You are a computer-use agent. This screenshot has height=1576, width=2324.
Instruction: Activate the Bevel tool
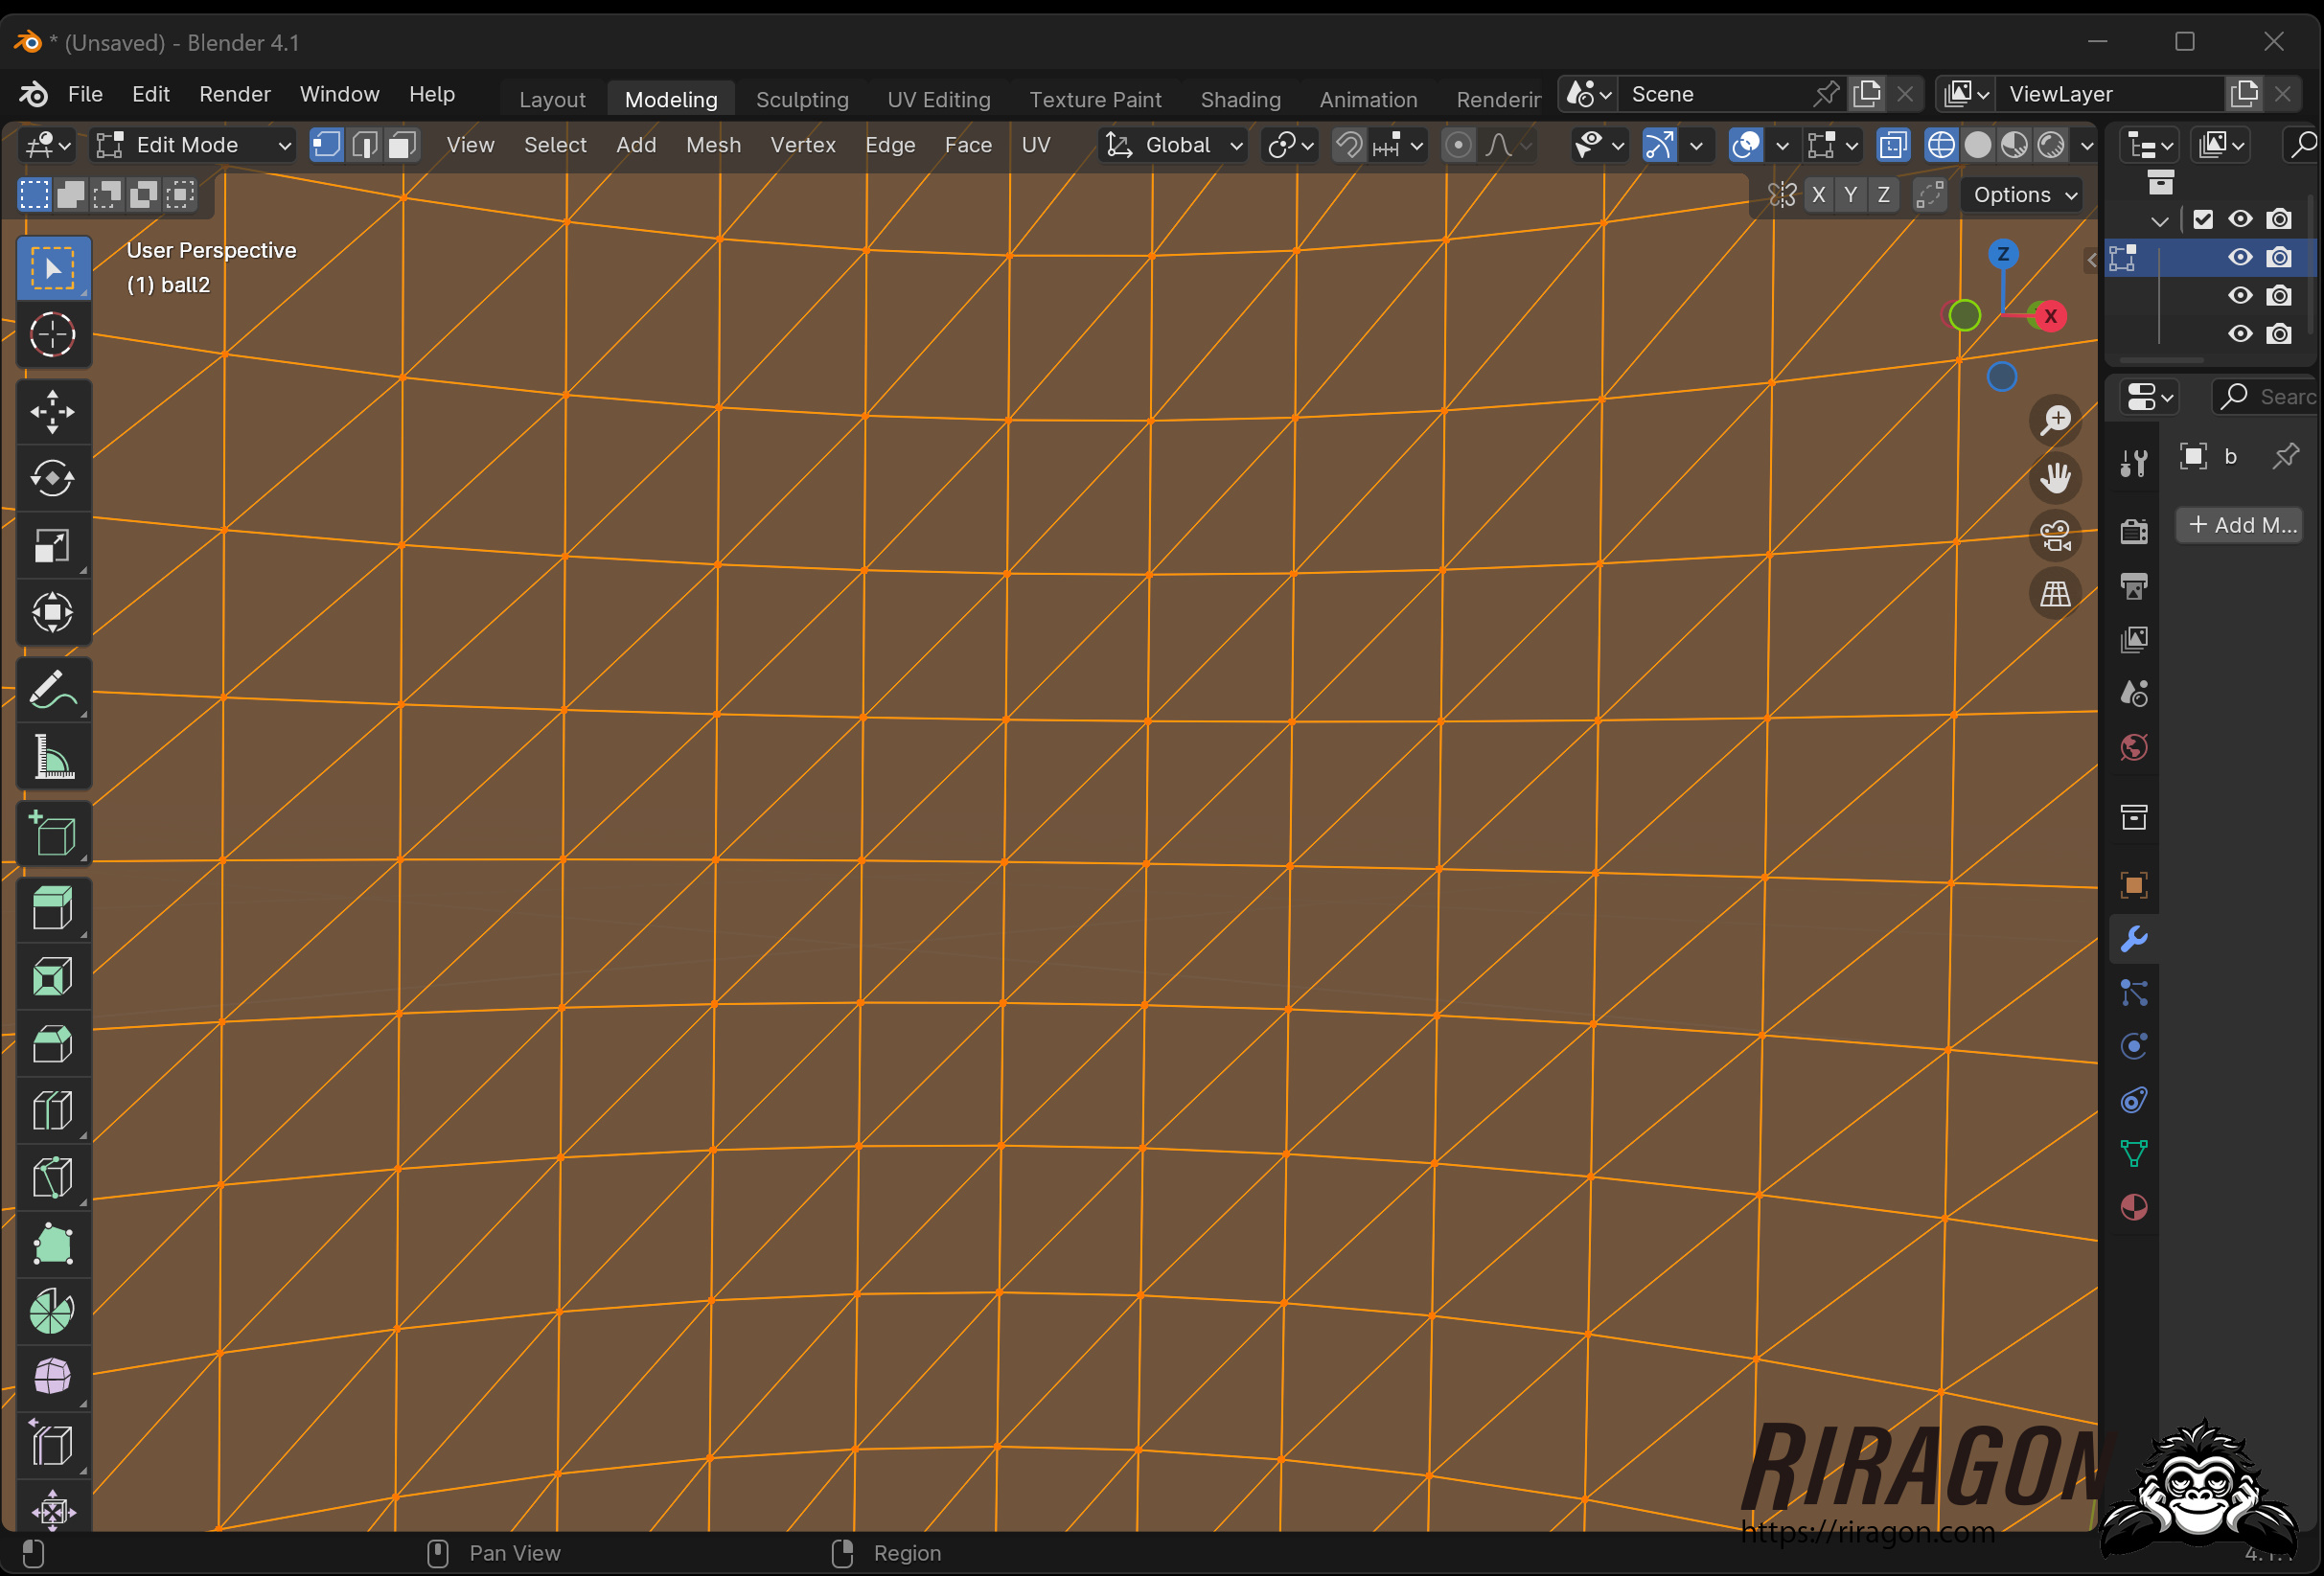(x=52, y=1043)
